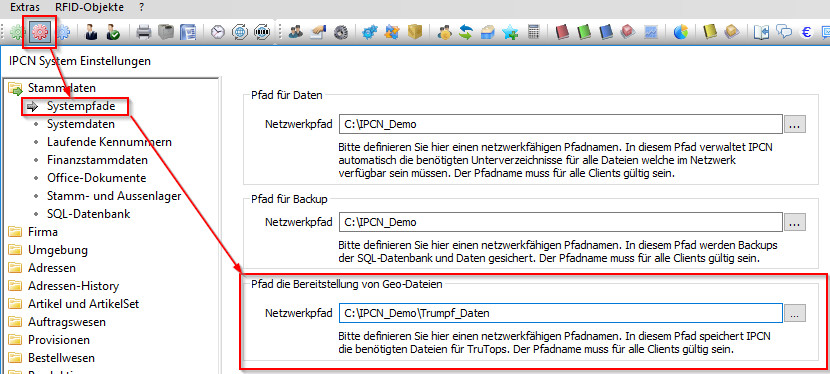830x374 pixels.
Task: Click the Geo-Dateien Netzwerkpfad field
Action: click(561, 313)
